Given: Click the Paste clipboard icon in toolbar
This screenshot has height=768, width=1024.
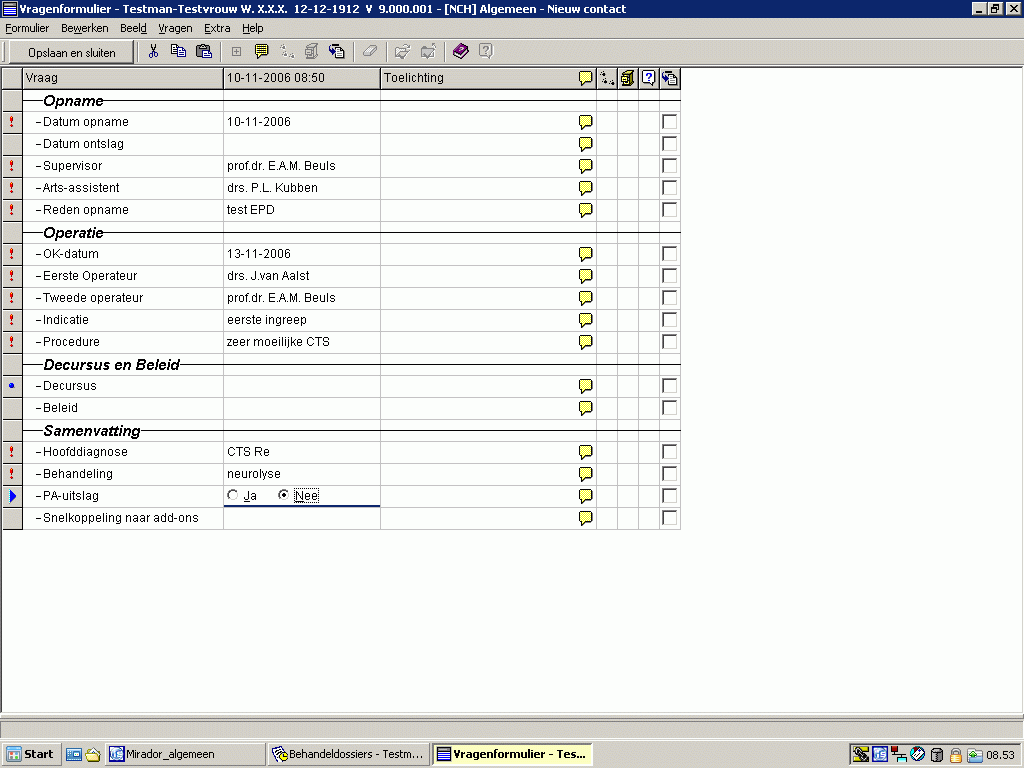Looking at the screenshot, I should tap(204, 52).
